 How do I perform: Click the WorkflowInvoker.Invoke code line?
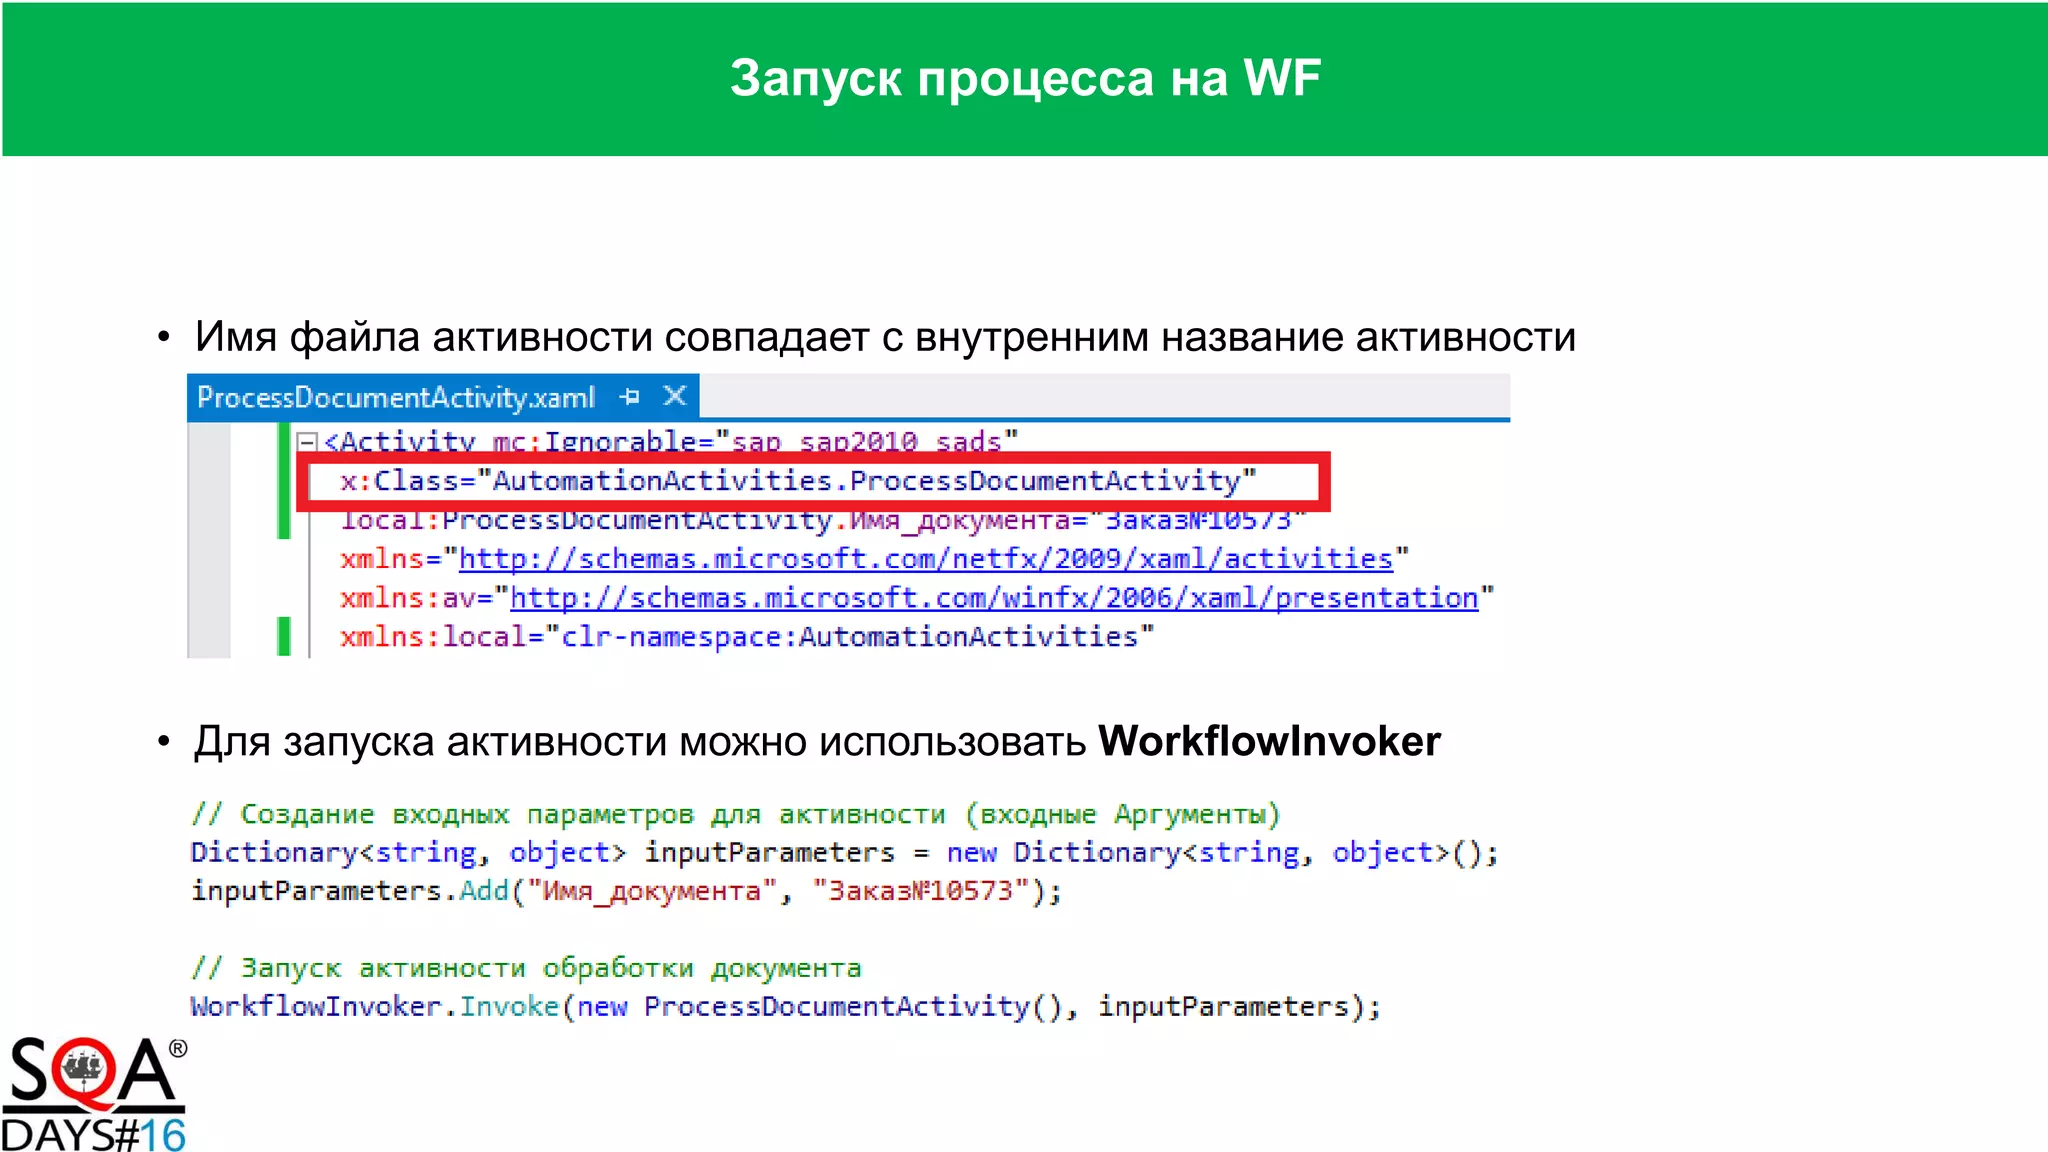785,1006
